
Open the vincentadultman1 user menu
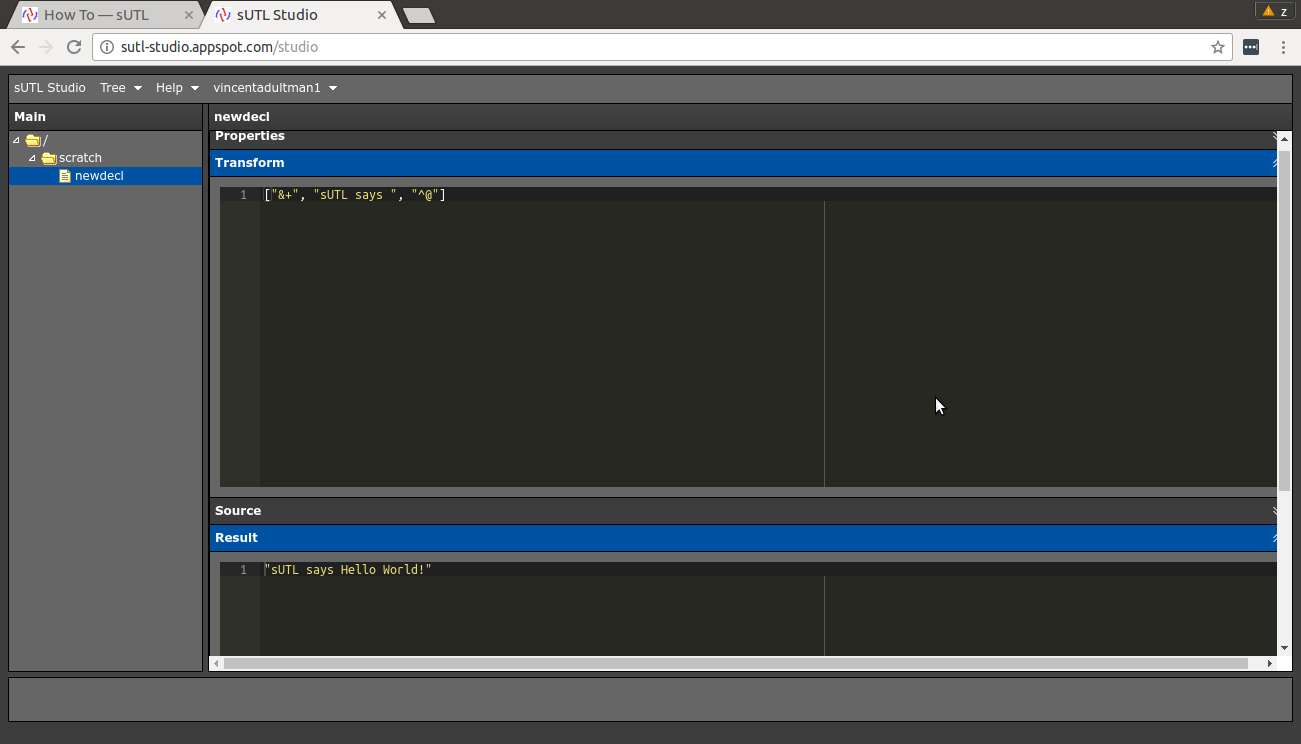(275, 88)
